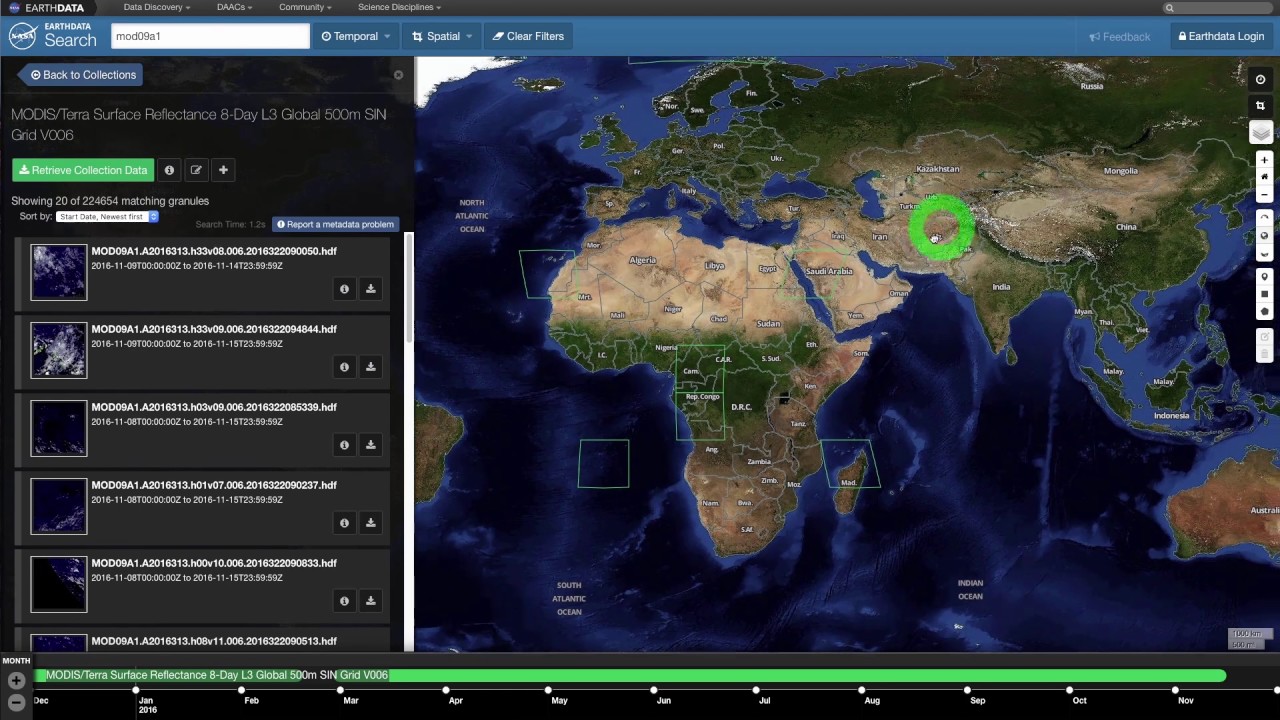Click the map spatial crop tool icon
Viewport: 1280px width, 720px height.
click(x=1260, y=106)
